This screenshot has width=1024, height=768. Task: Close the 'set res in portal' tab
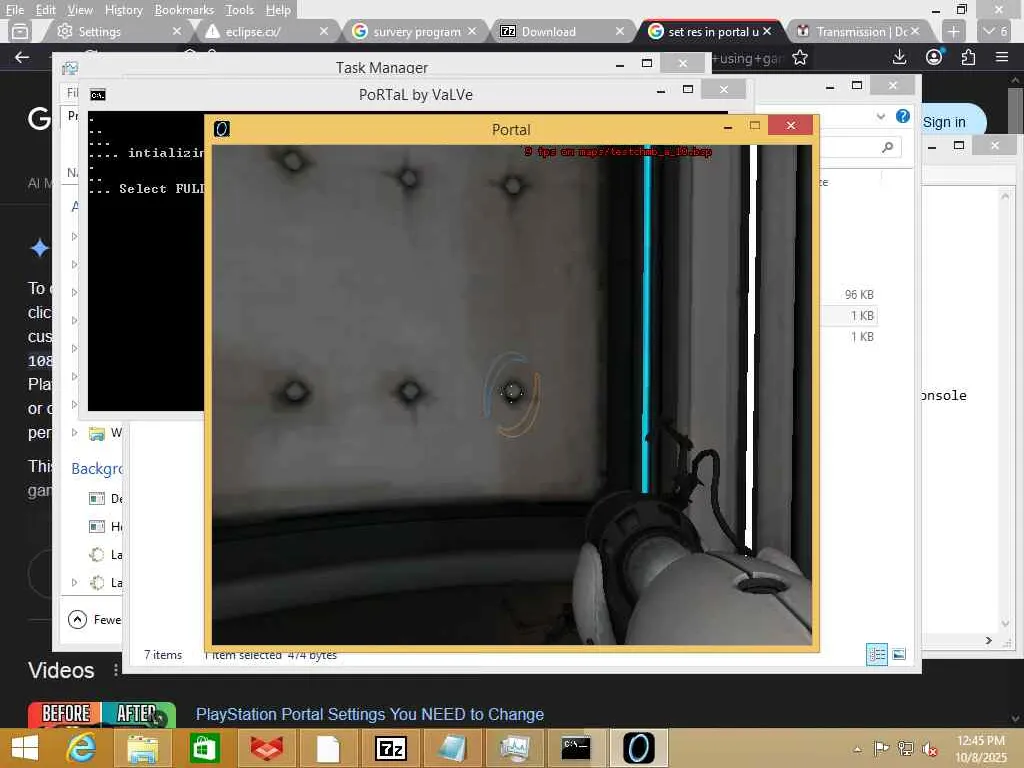pyautogui.click(x=767, y=31)
